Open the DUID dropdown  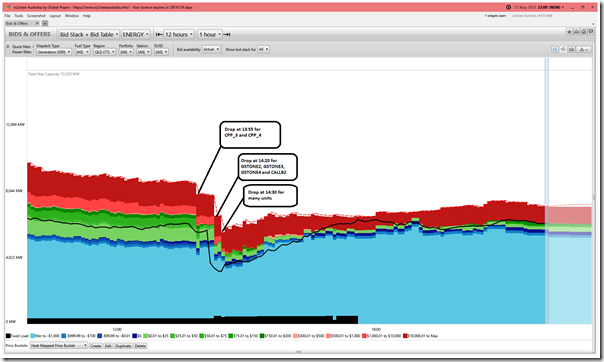(x=161, y=52)
